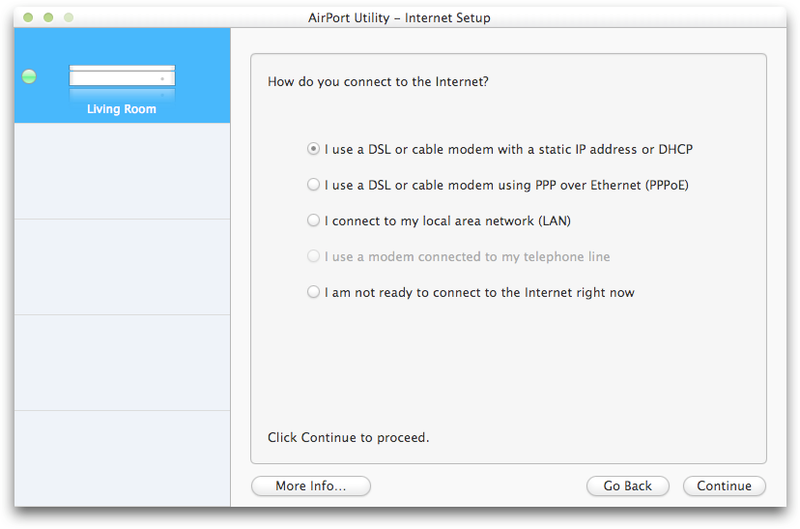Click the Go Back button
The image size is (800, 529).
[628, 486]
